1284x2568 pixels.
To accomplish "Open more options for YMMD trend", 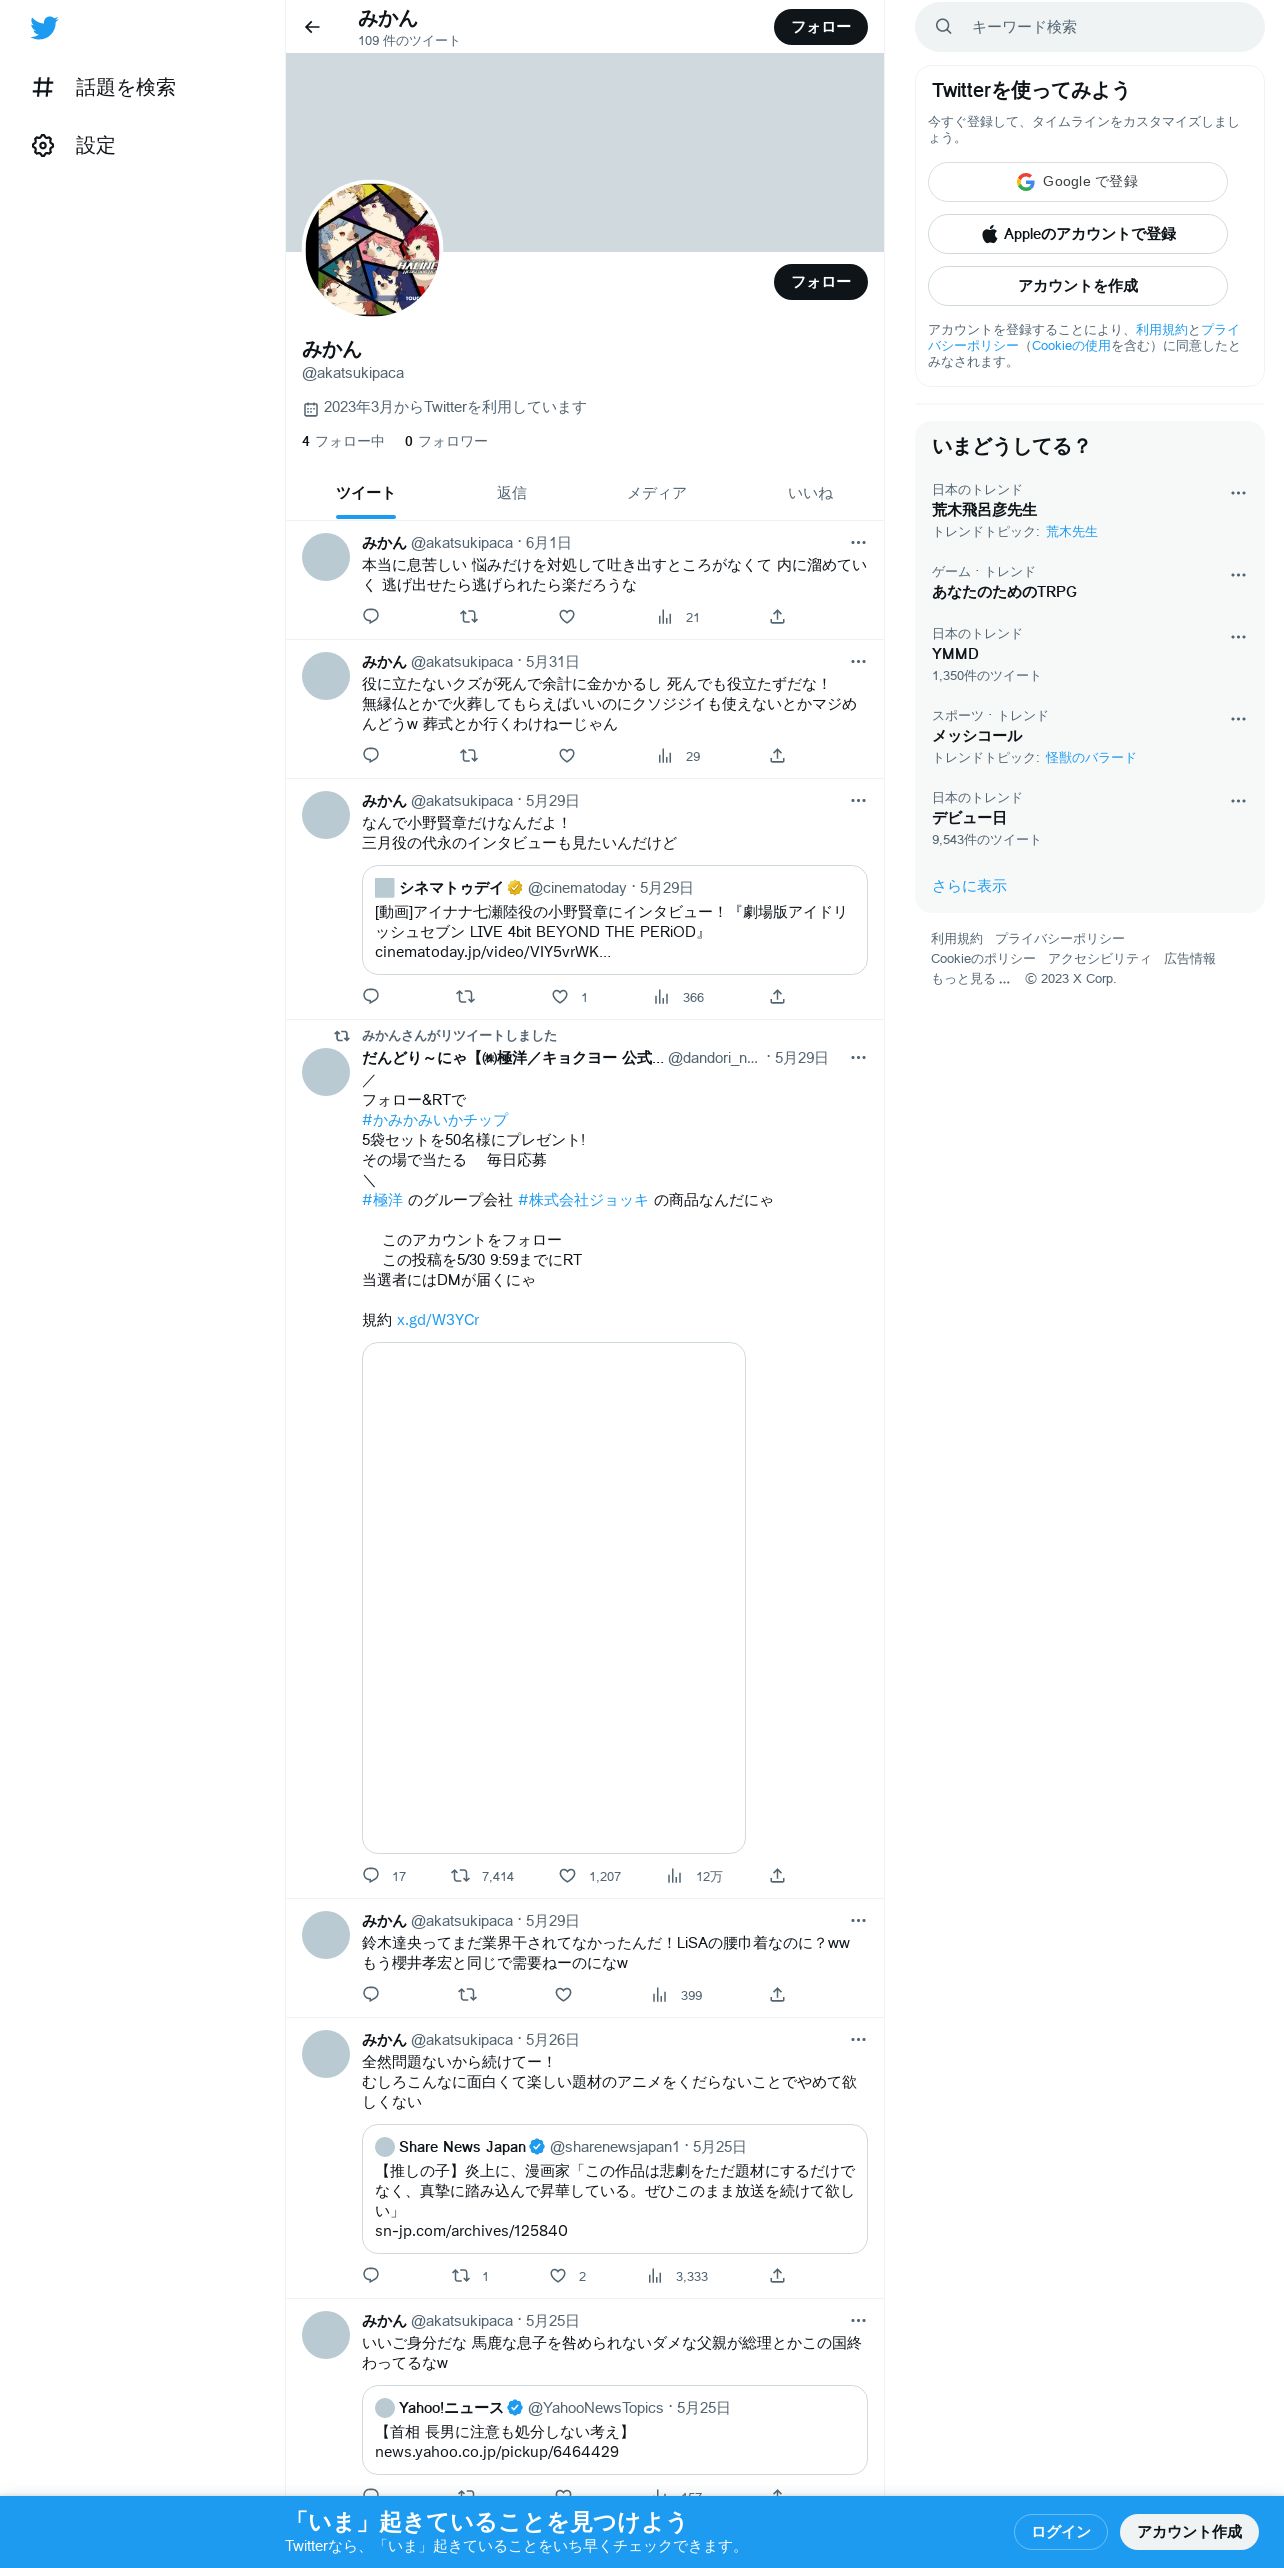I will coord(1238,637).
